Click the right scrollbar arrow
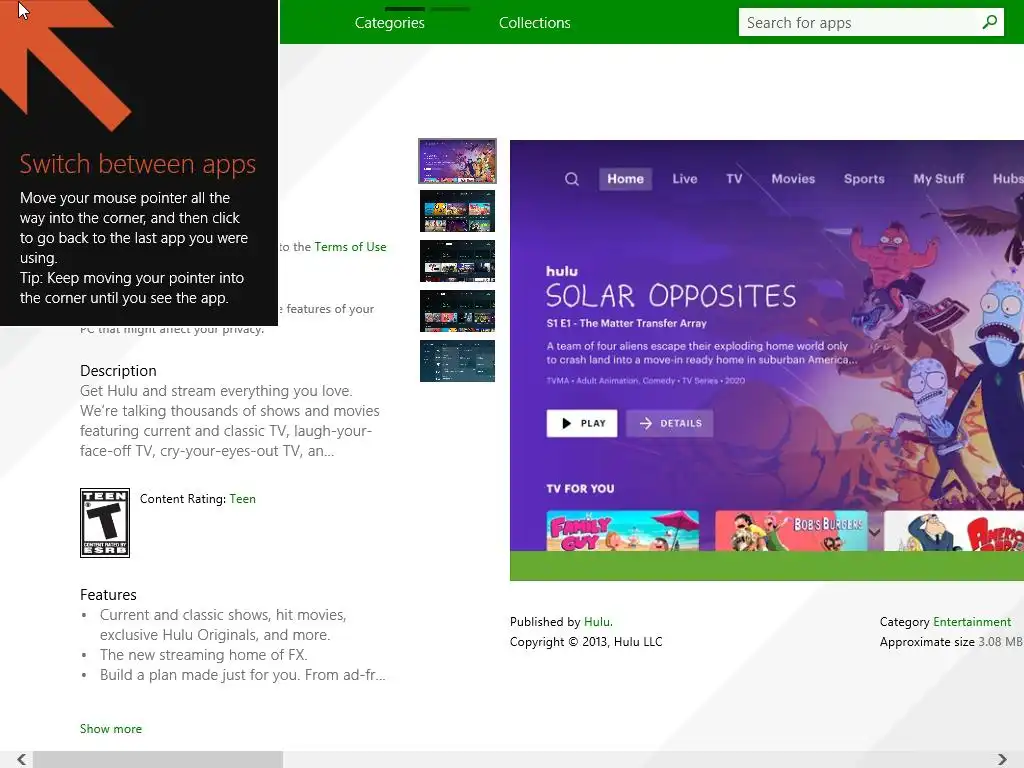Viewport: 1024px width, 768px height. 1002,759
